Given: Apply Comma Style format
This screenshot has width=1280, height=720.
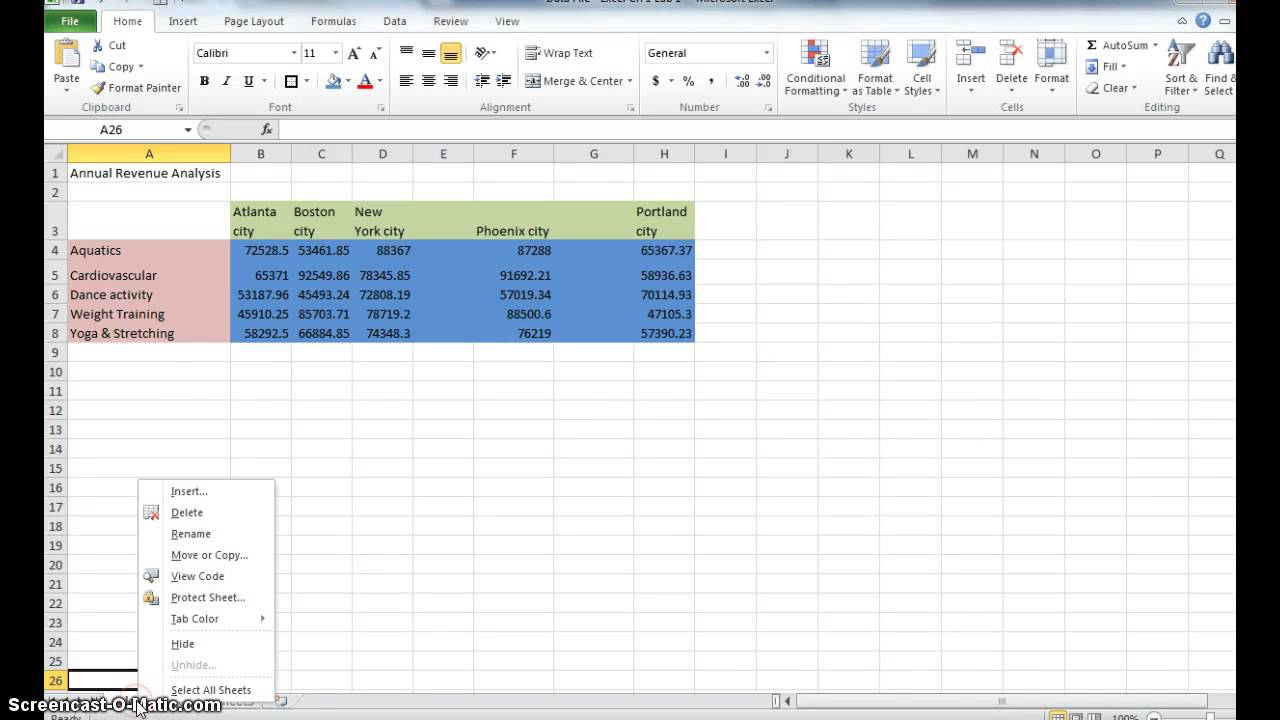Looking at the screenshot, I should pos(711,81).
